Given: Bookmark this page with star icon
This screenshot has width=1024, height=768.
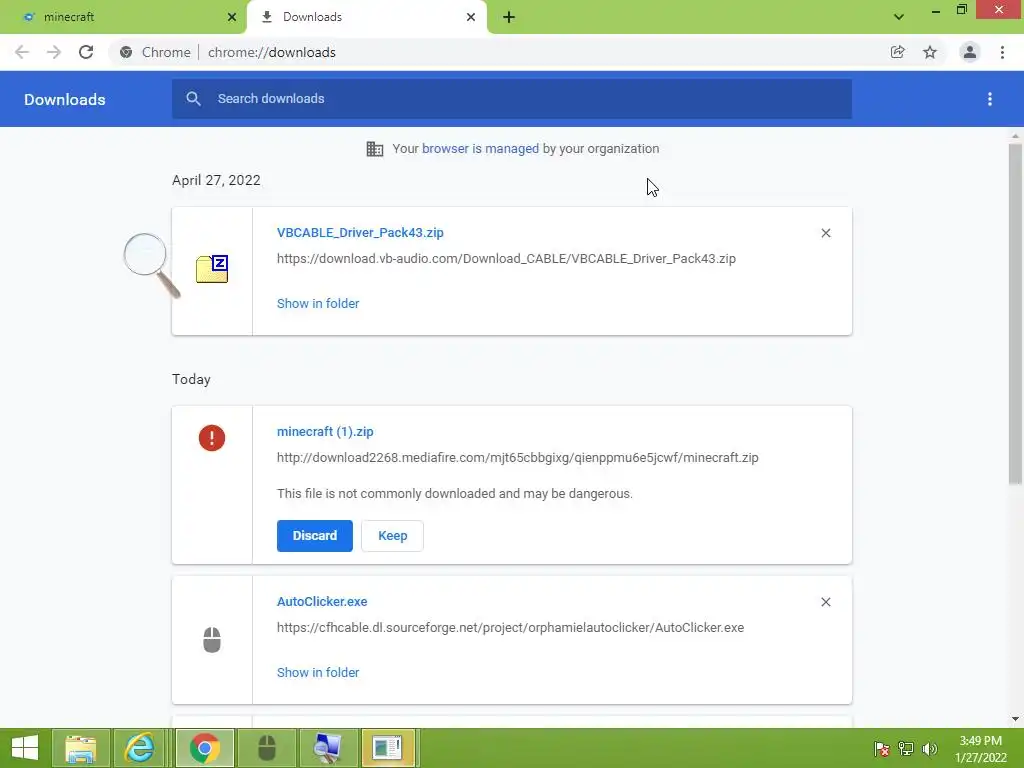Looking at the screenshot, I should point(930,52).
